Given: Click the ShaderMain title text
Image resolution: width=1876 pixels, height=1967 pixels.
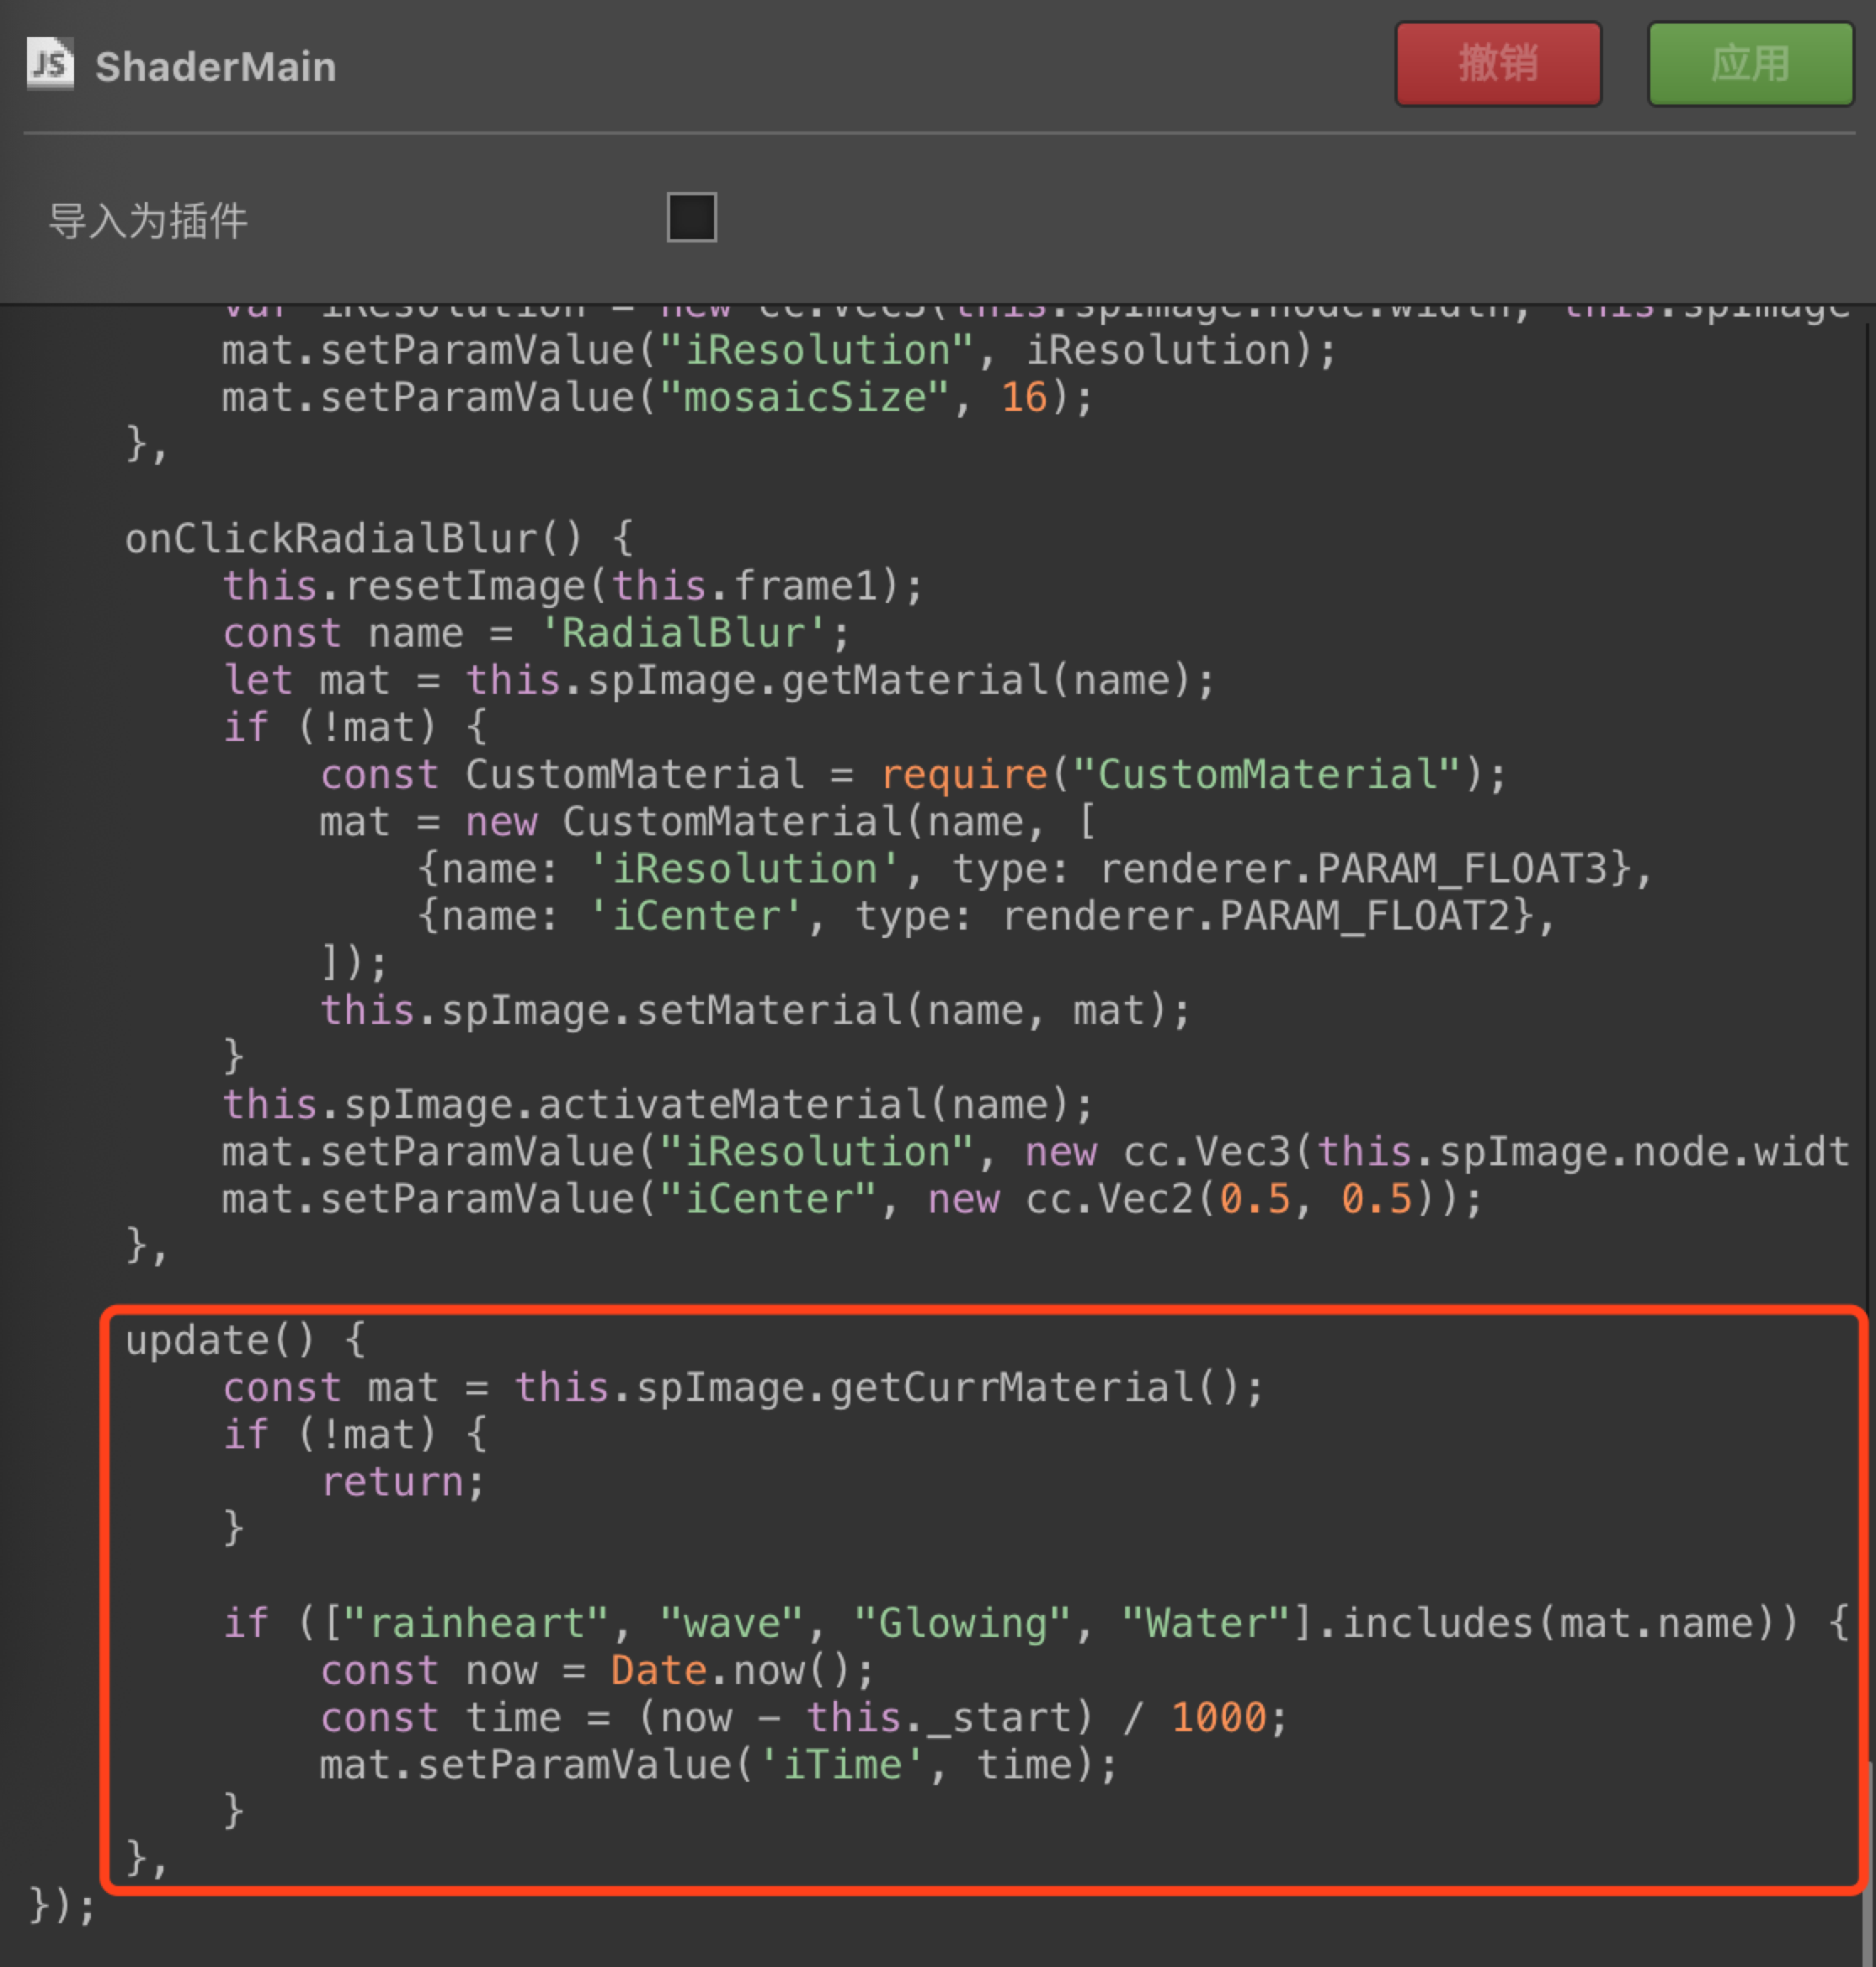Looking at the screenshot, I should coord(215,67).
